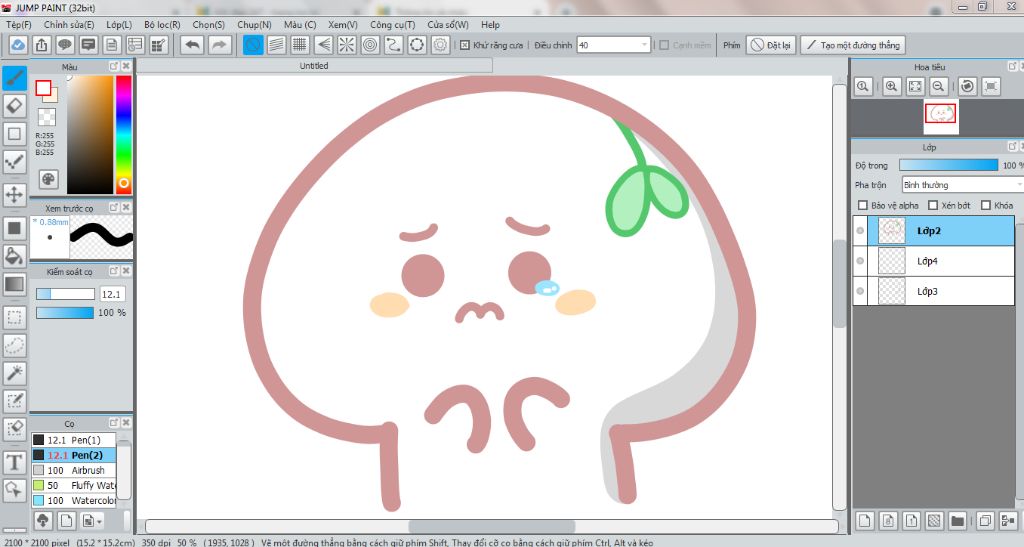Screen dimensions: 1024x547
Task: Open the Tệp(F) menu
Action: click(x=19, y=25)
